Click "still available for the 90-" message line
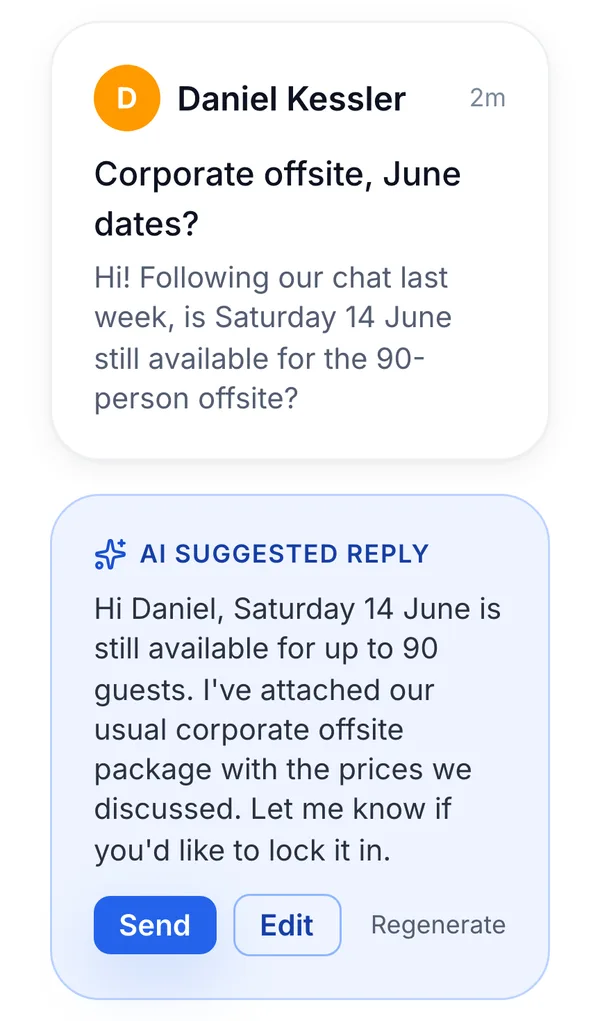600x1021 pixels. click(259, 359)
